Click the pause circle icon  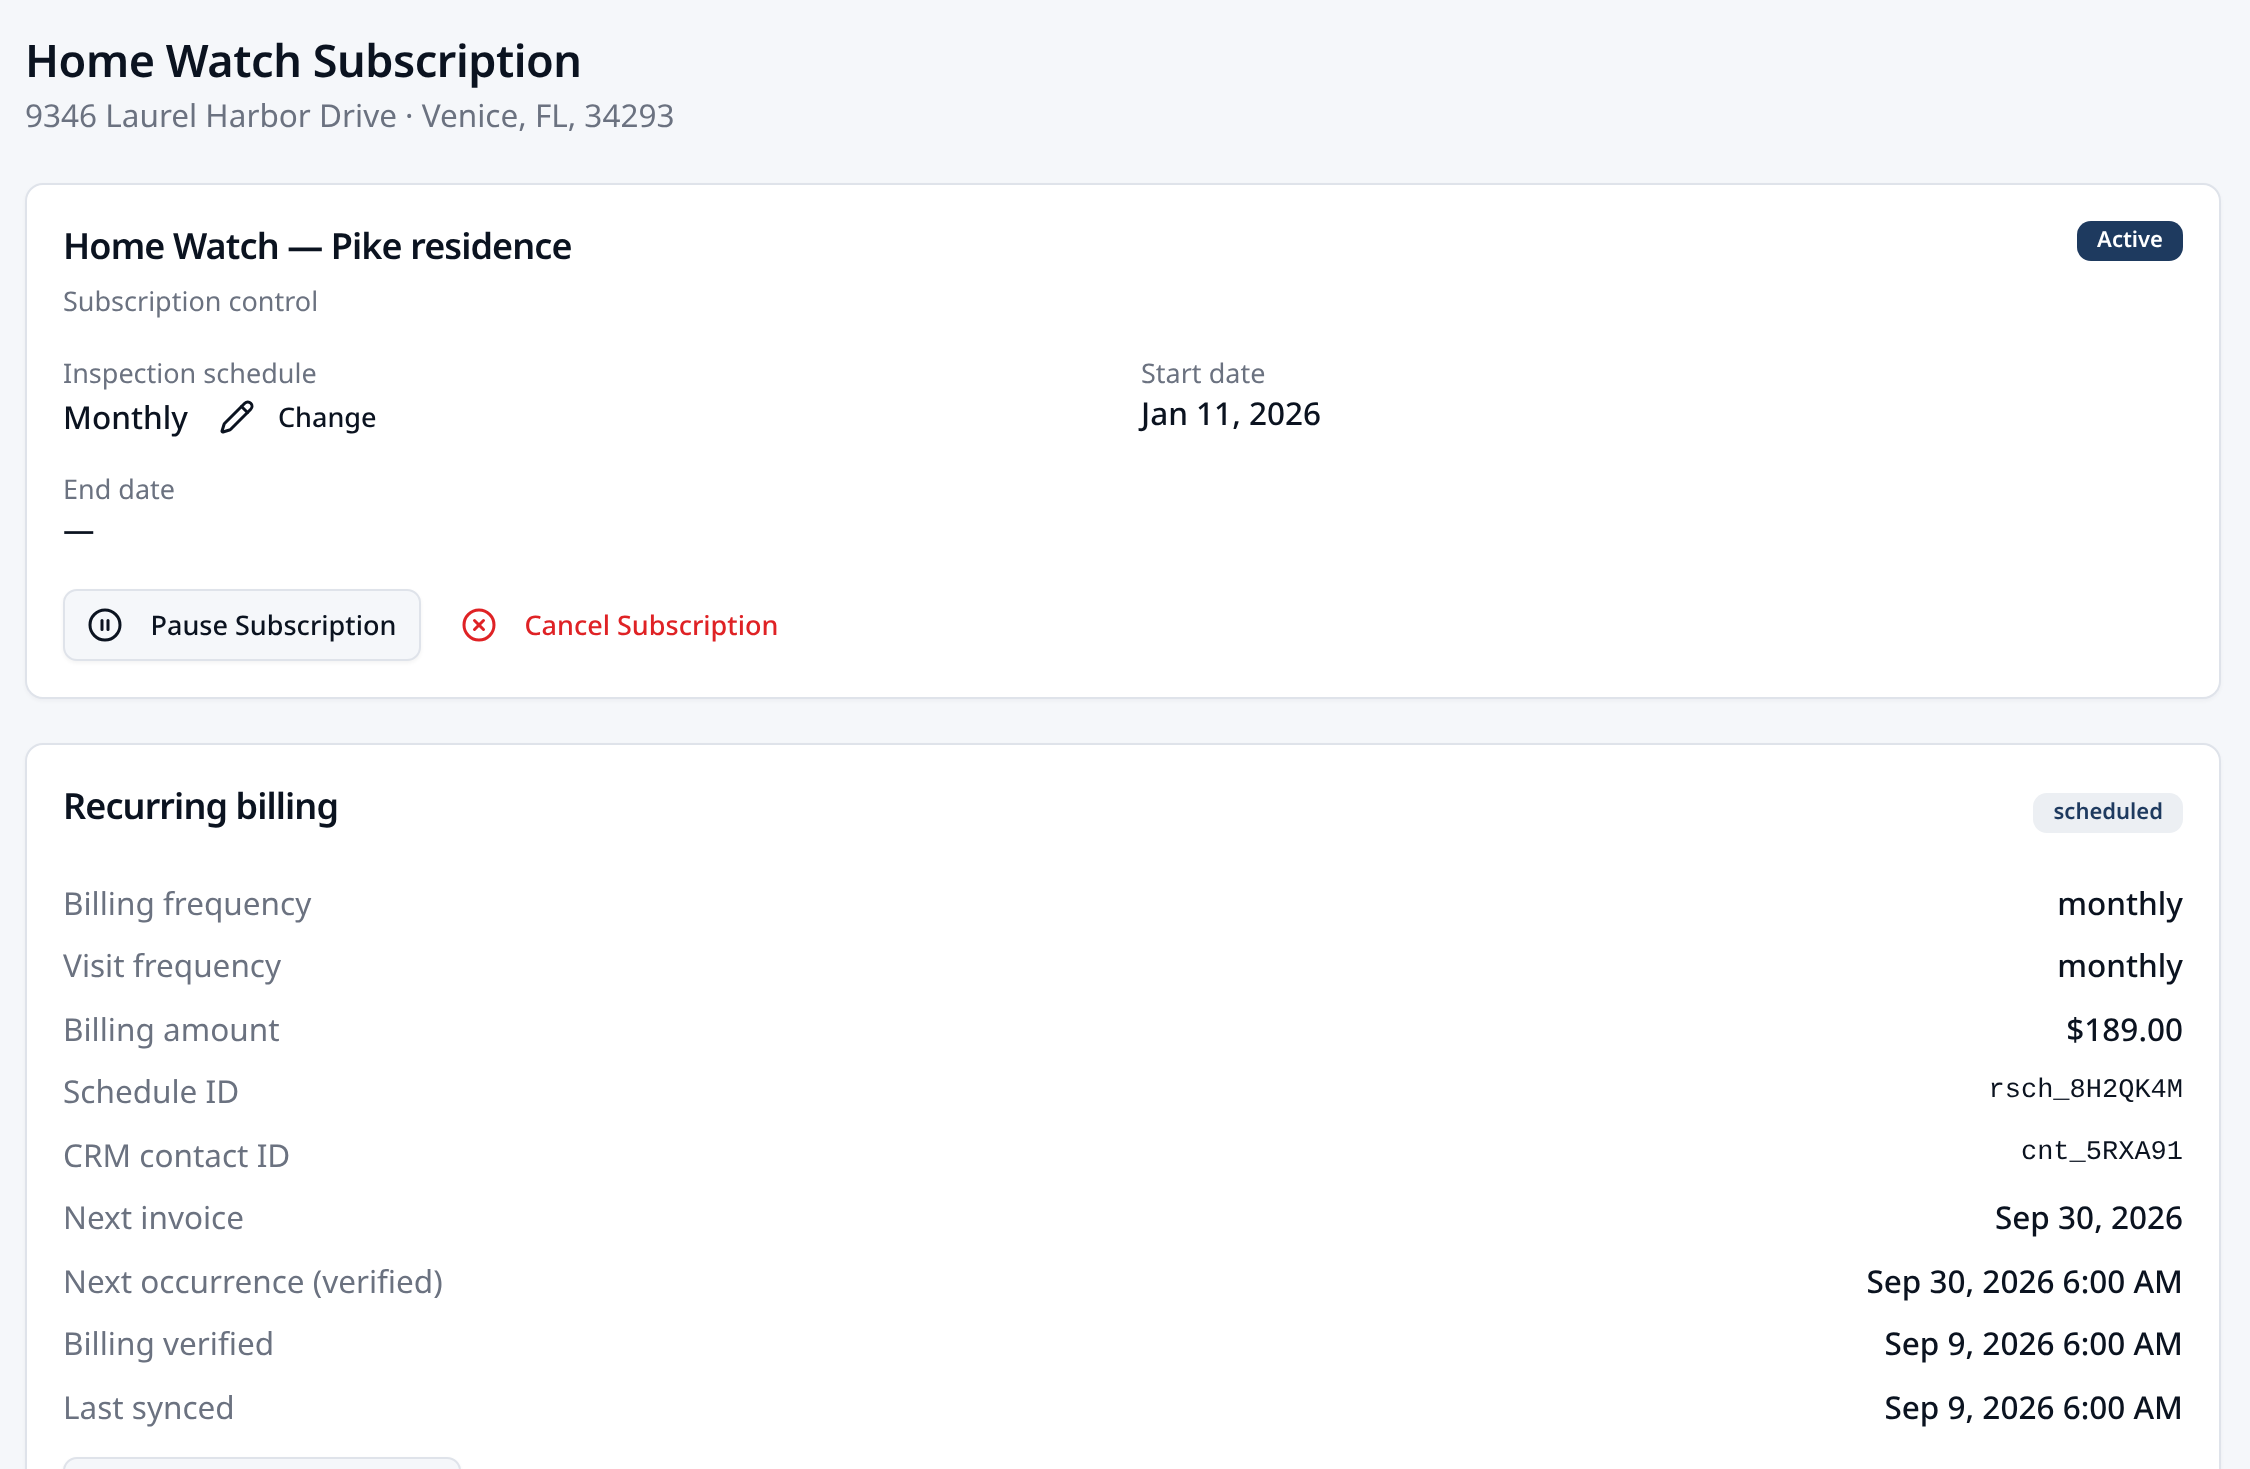tap(105, 625)
